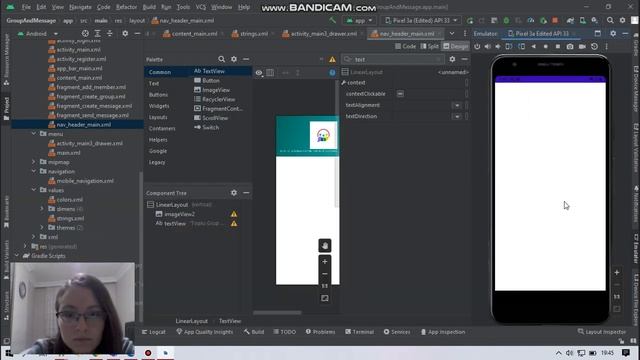Show hidden editor tabs chevron
The width and height of the screenshot is (640, 360).
(452, 33)
